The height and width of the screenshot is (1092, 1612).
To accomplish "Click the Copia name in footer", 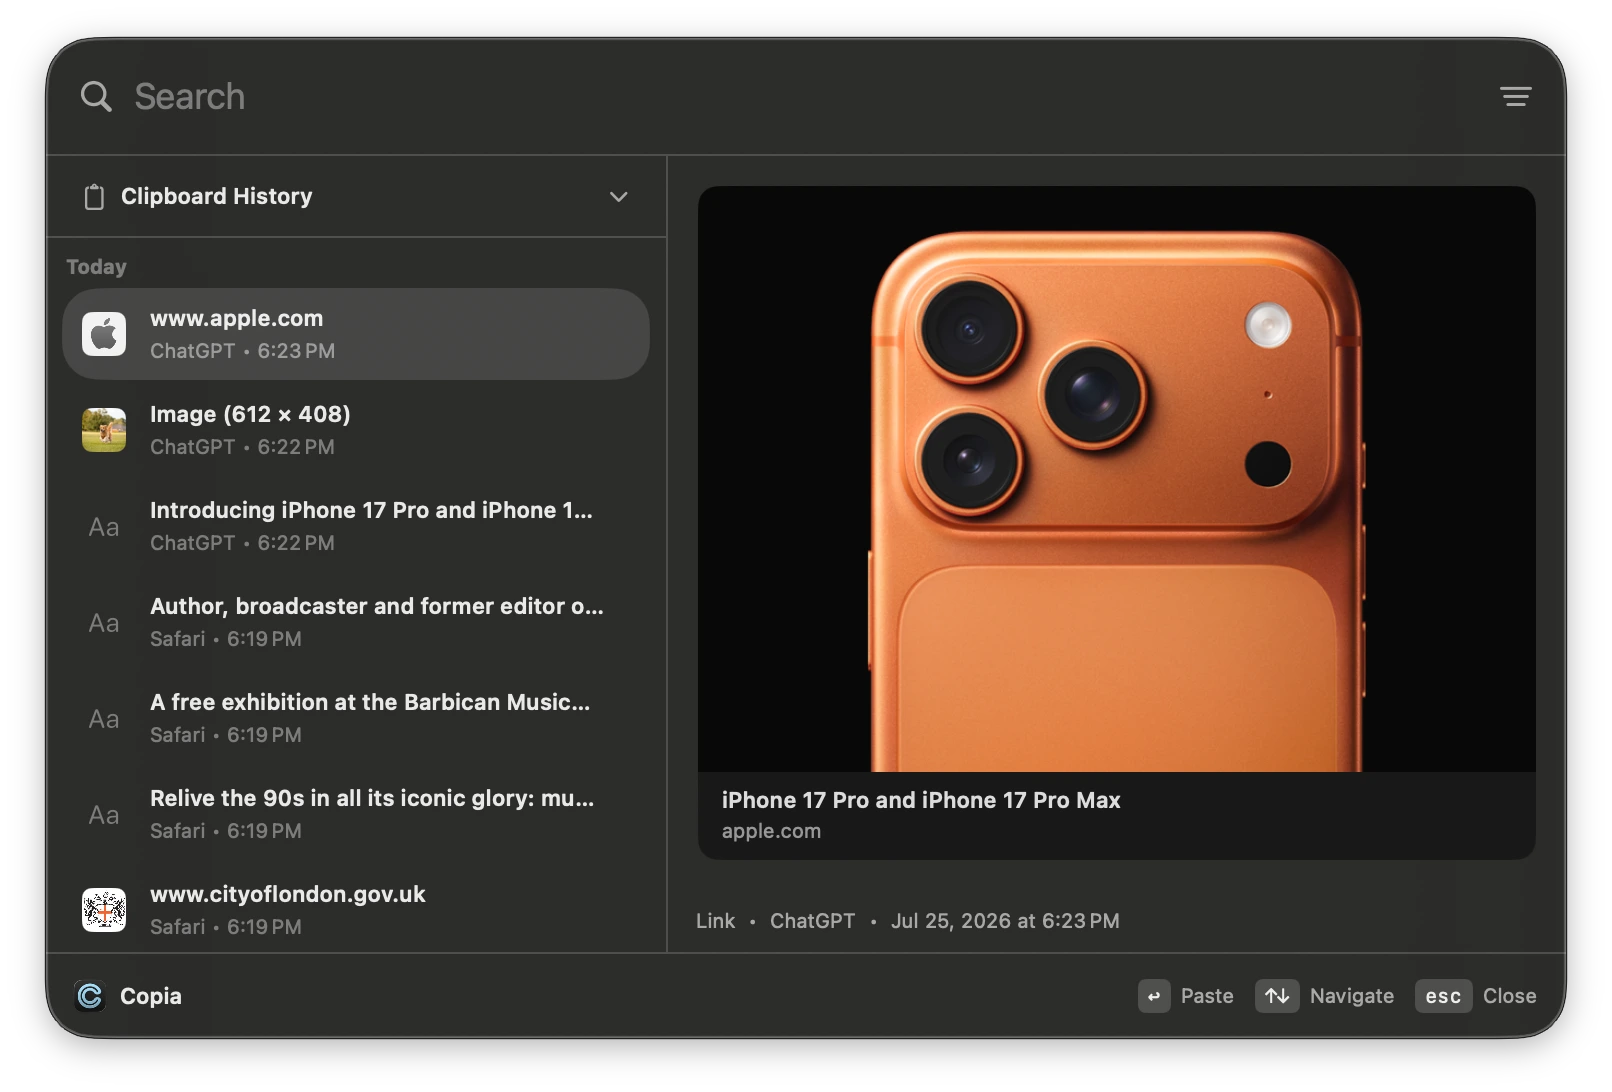I will (151, 996).
